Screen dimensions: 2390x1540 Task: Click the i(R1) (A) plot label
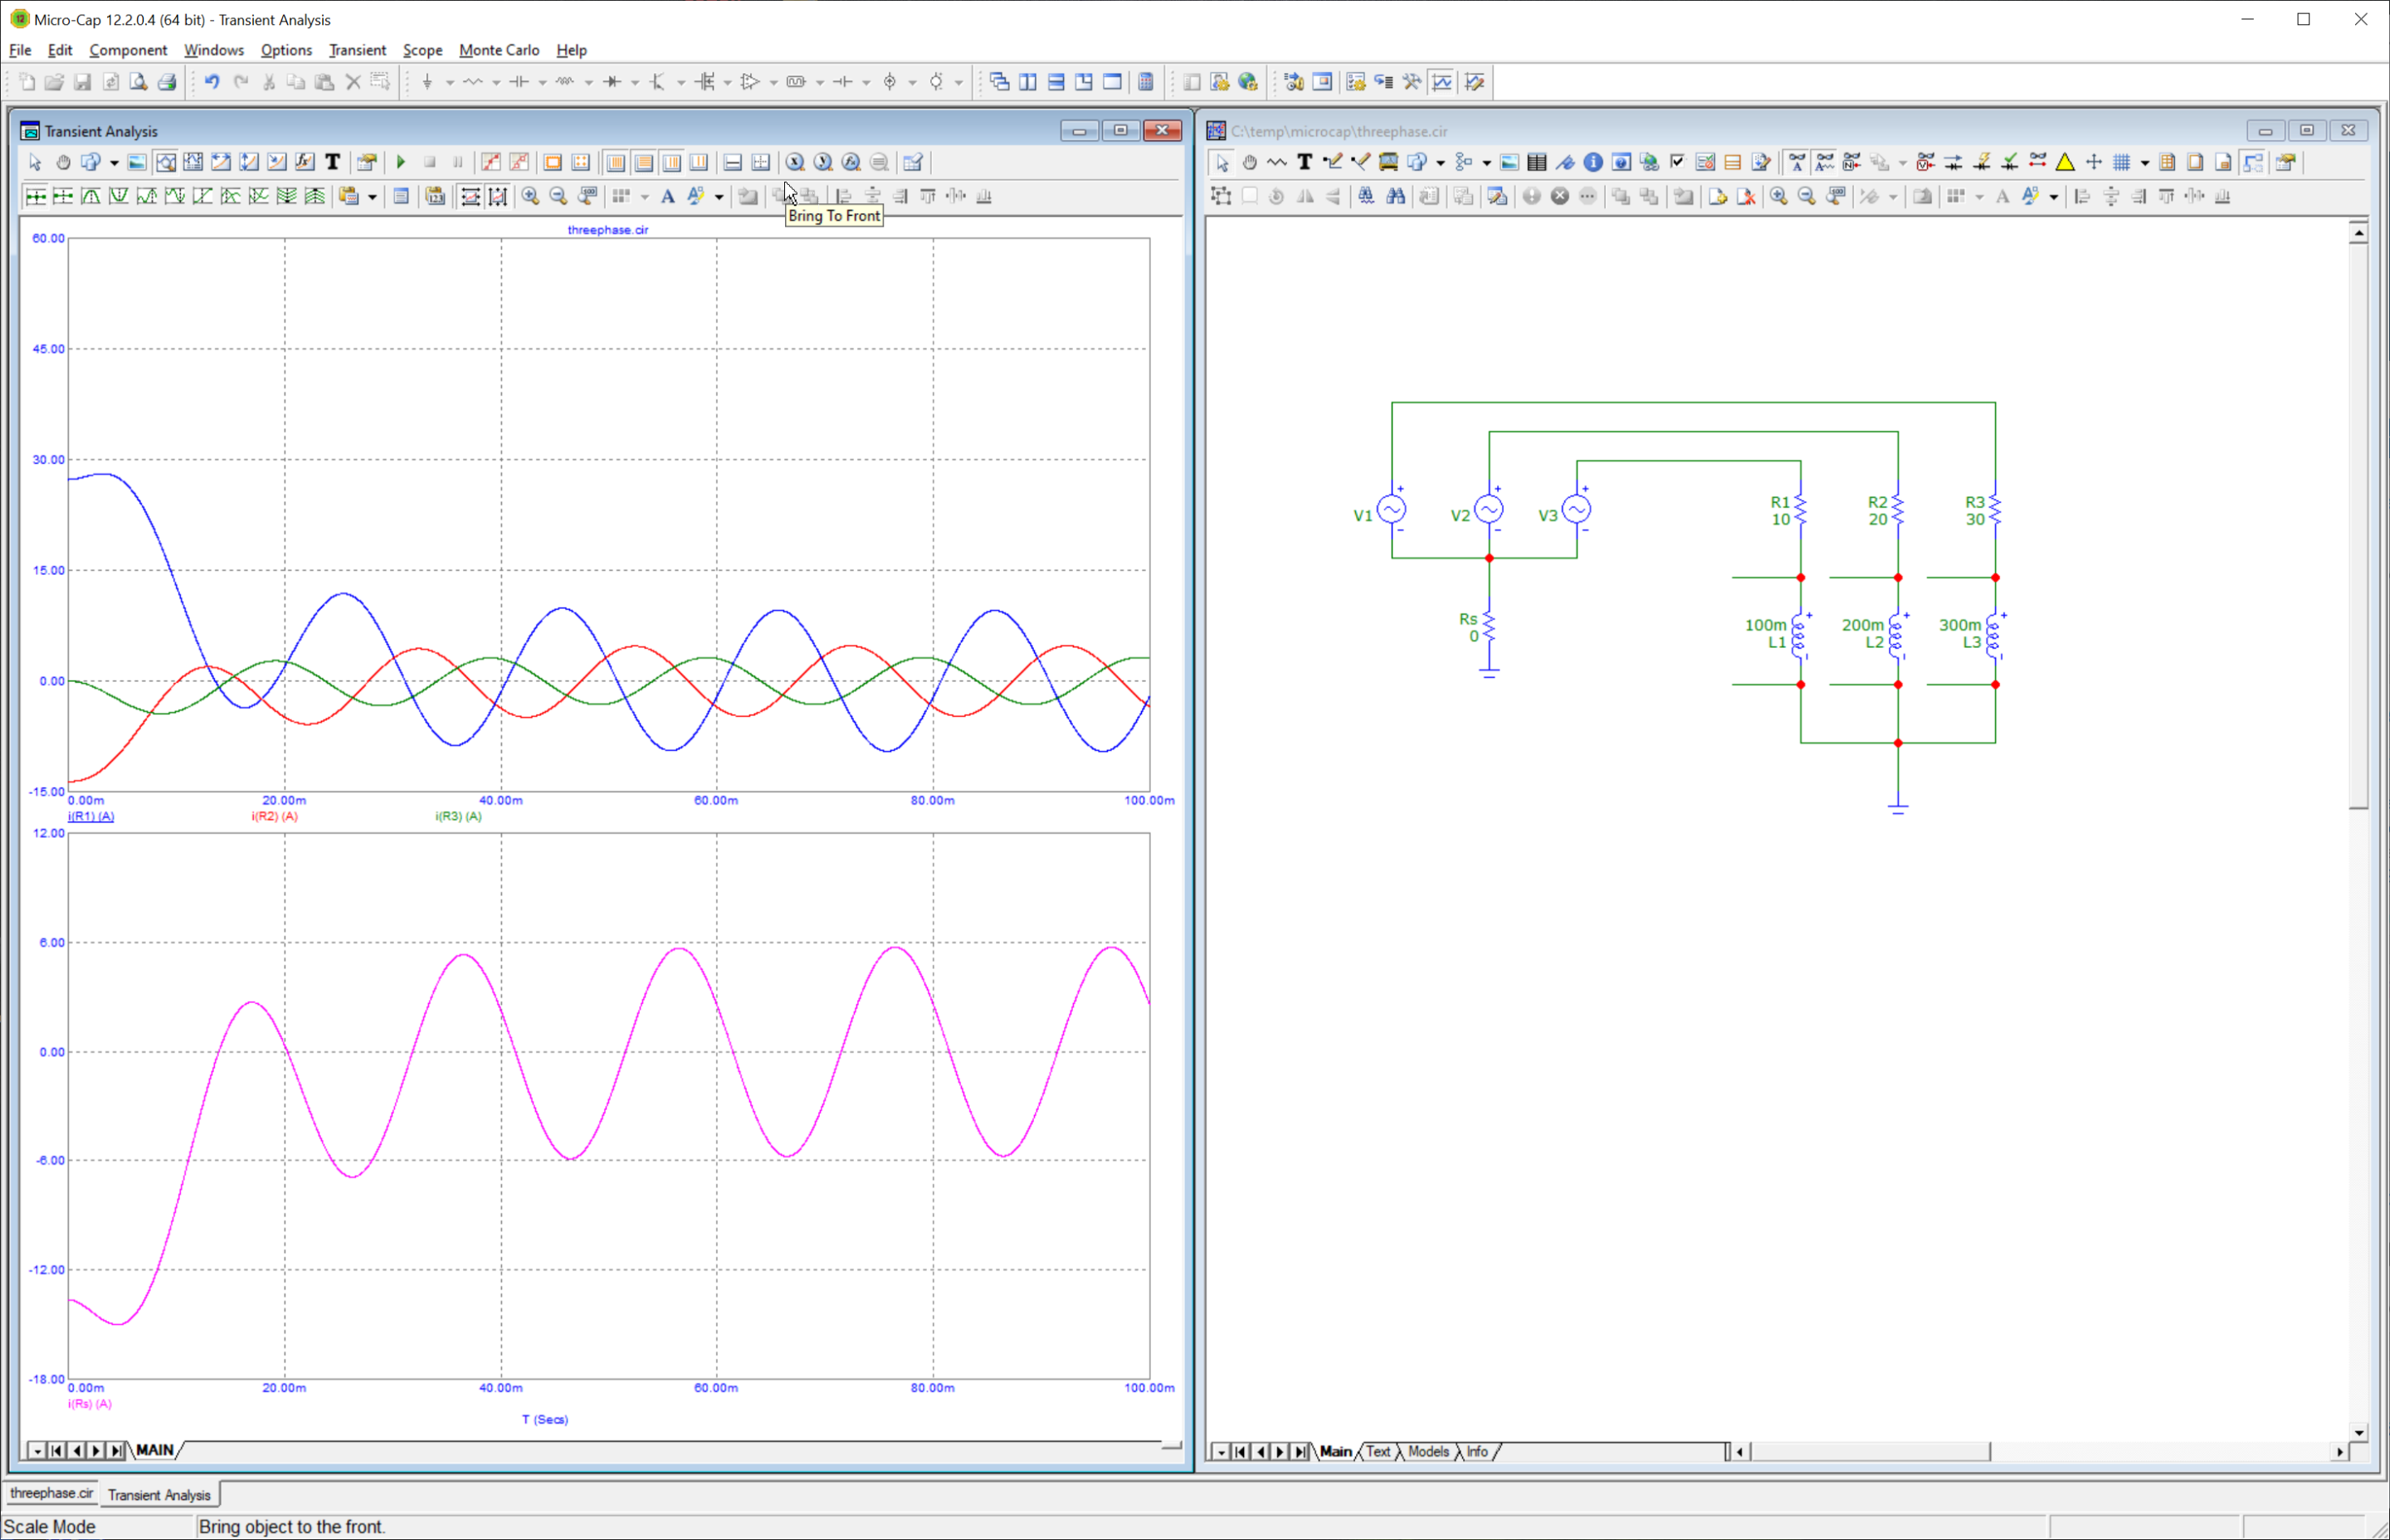pos(91,816)
